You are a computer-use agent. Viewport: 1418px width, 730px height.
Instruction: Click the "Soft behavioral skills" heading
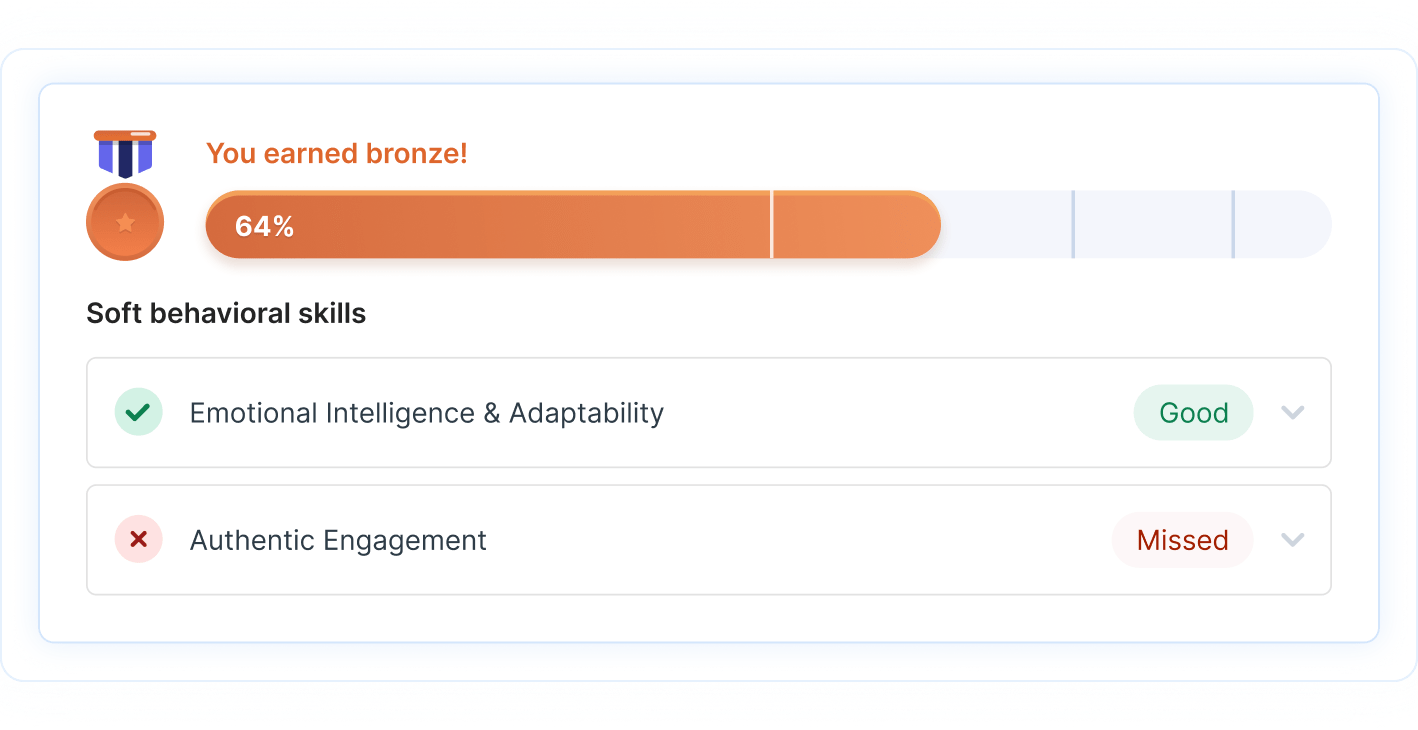tap(226, 313)
